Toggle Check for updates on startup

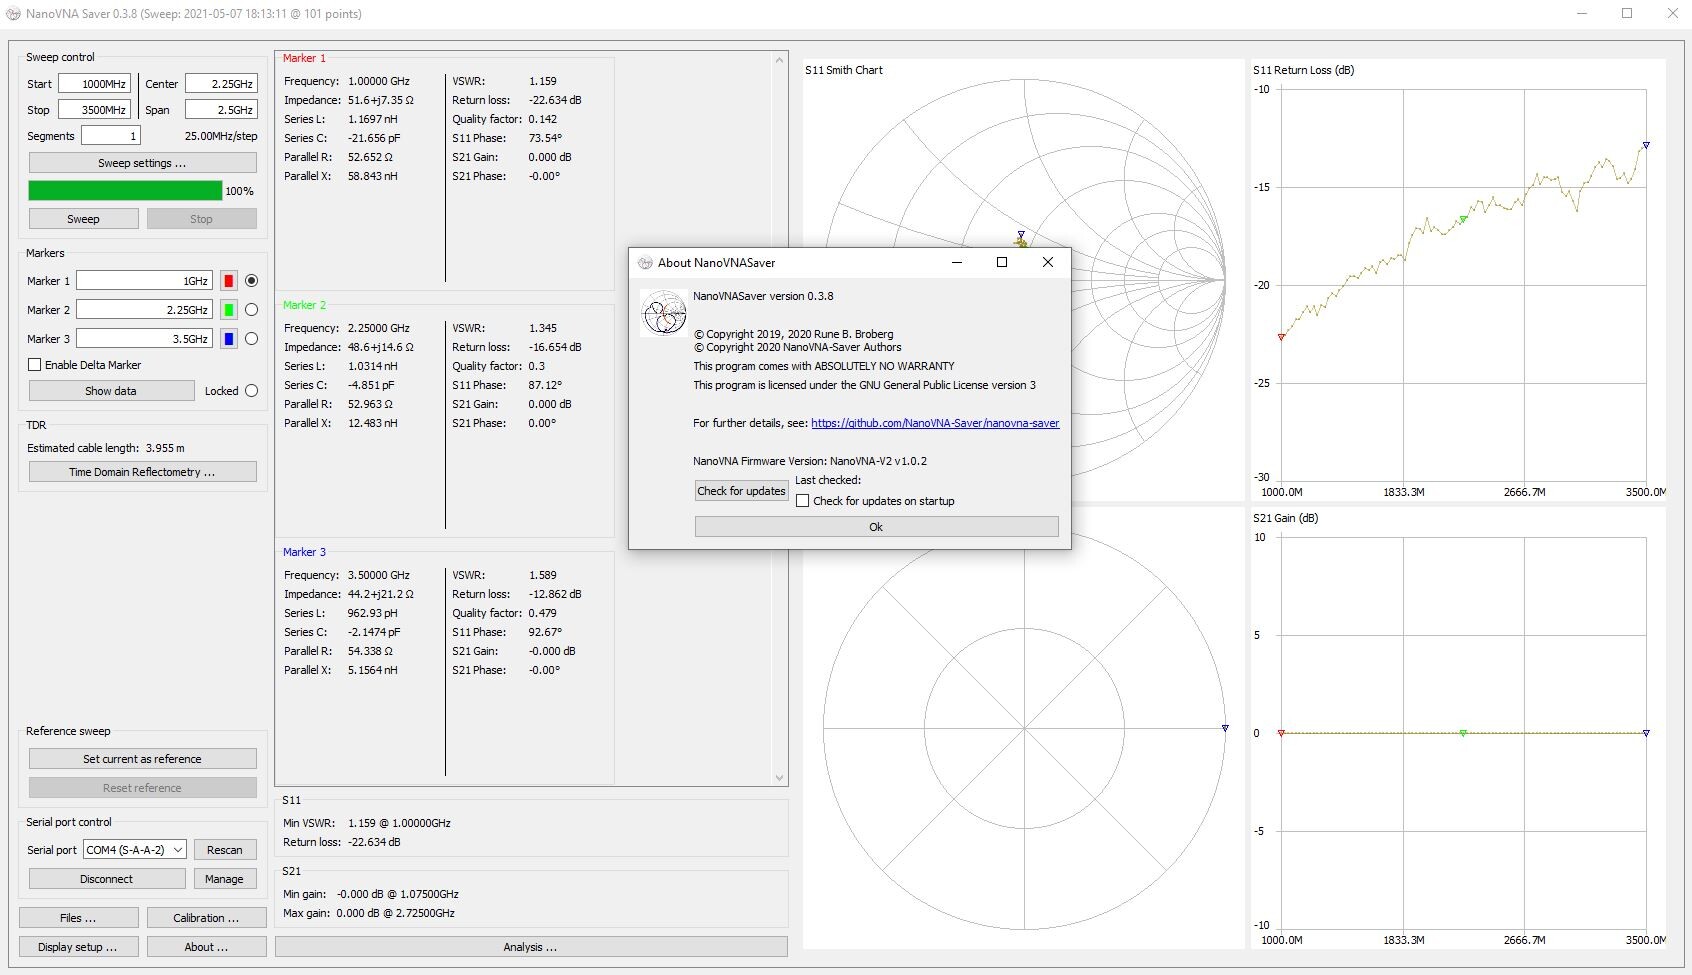pos(802,501)
